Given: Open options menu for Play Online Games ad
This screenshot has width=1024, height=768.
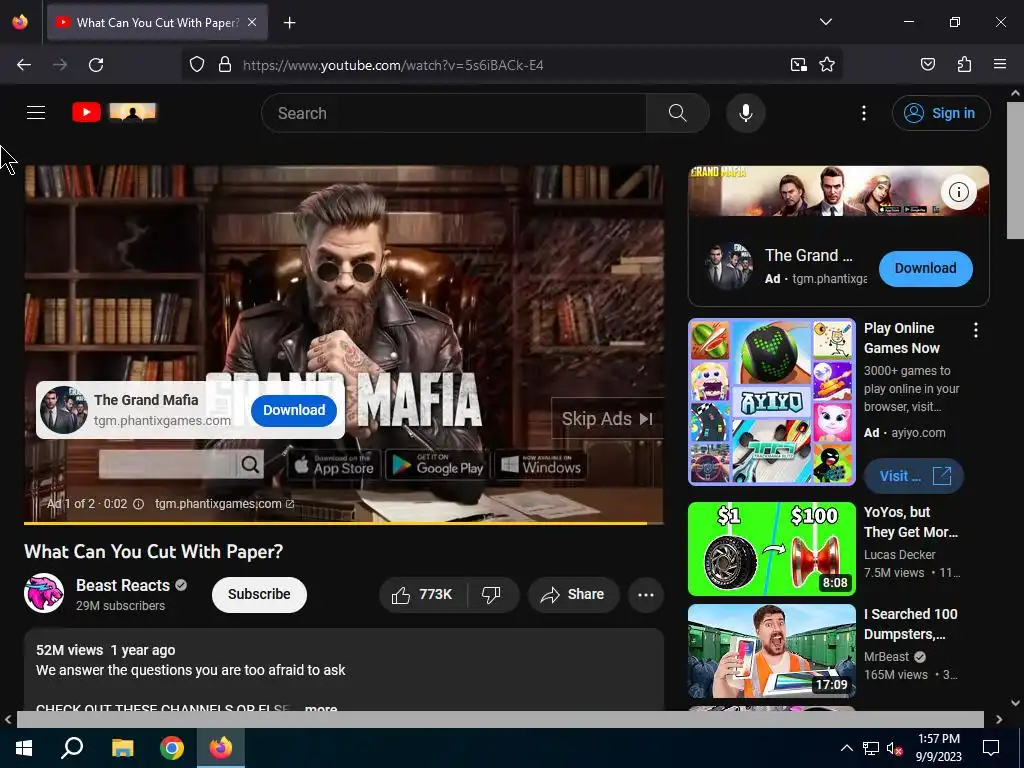Looking at the screenshot, I should point(976,330).
